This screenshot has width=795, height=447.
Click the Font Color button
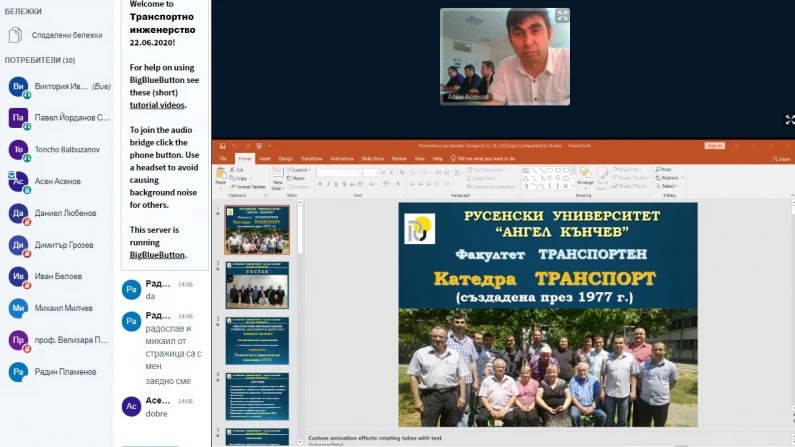click(399, 184)
